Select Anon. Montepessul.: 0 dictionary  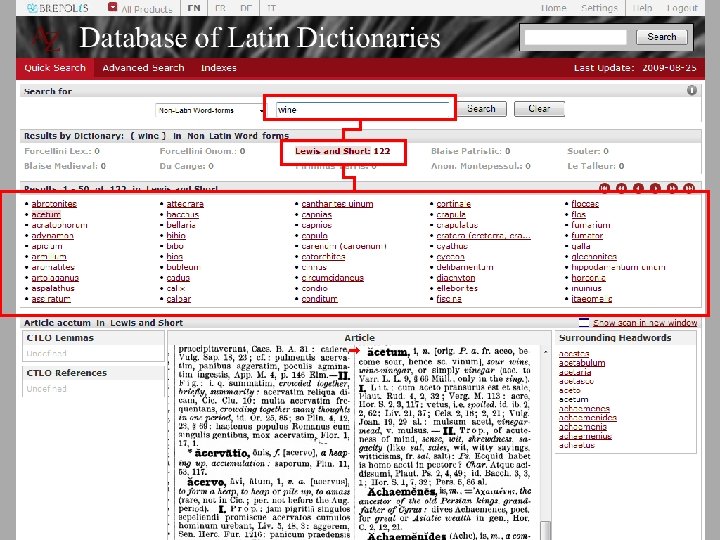tap(481, 166)
